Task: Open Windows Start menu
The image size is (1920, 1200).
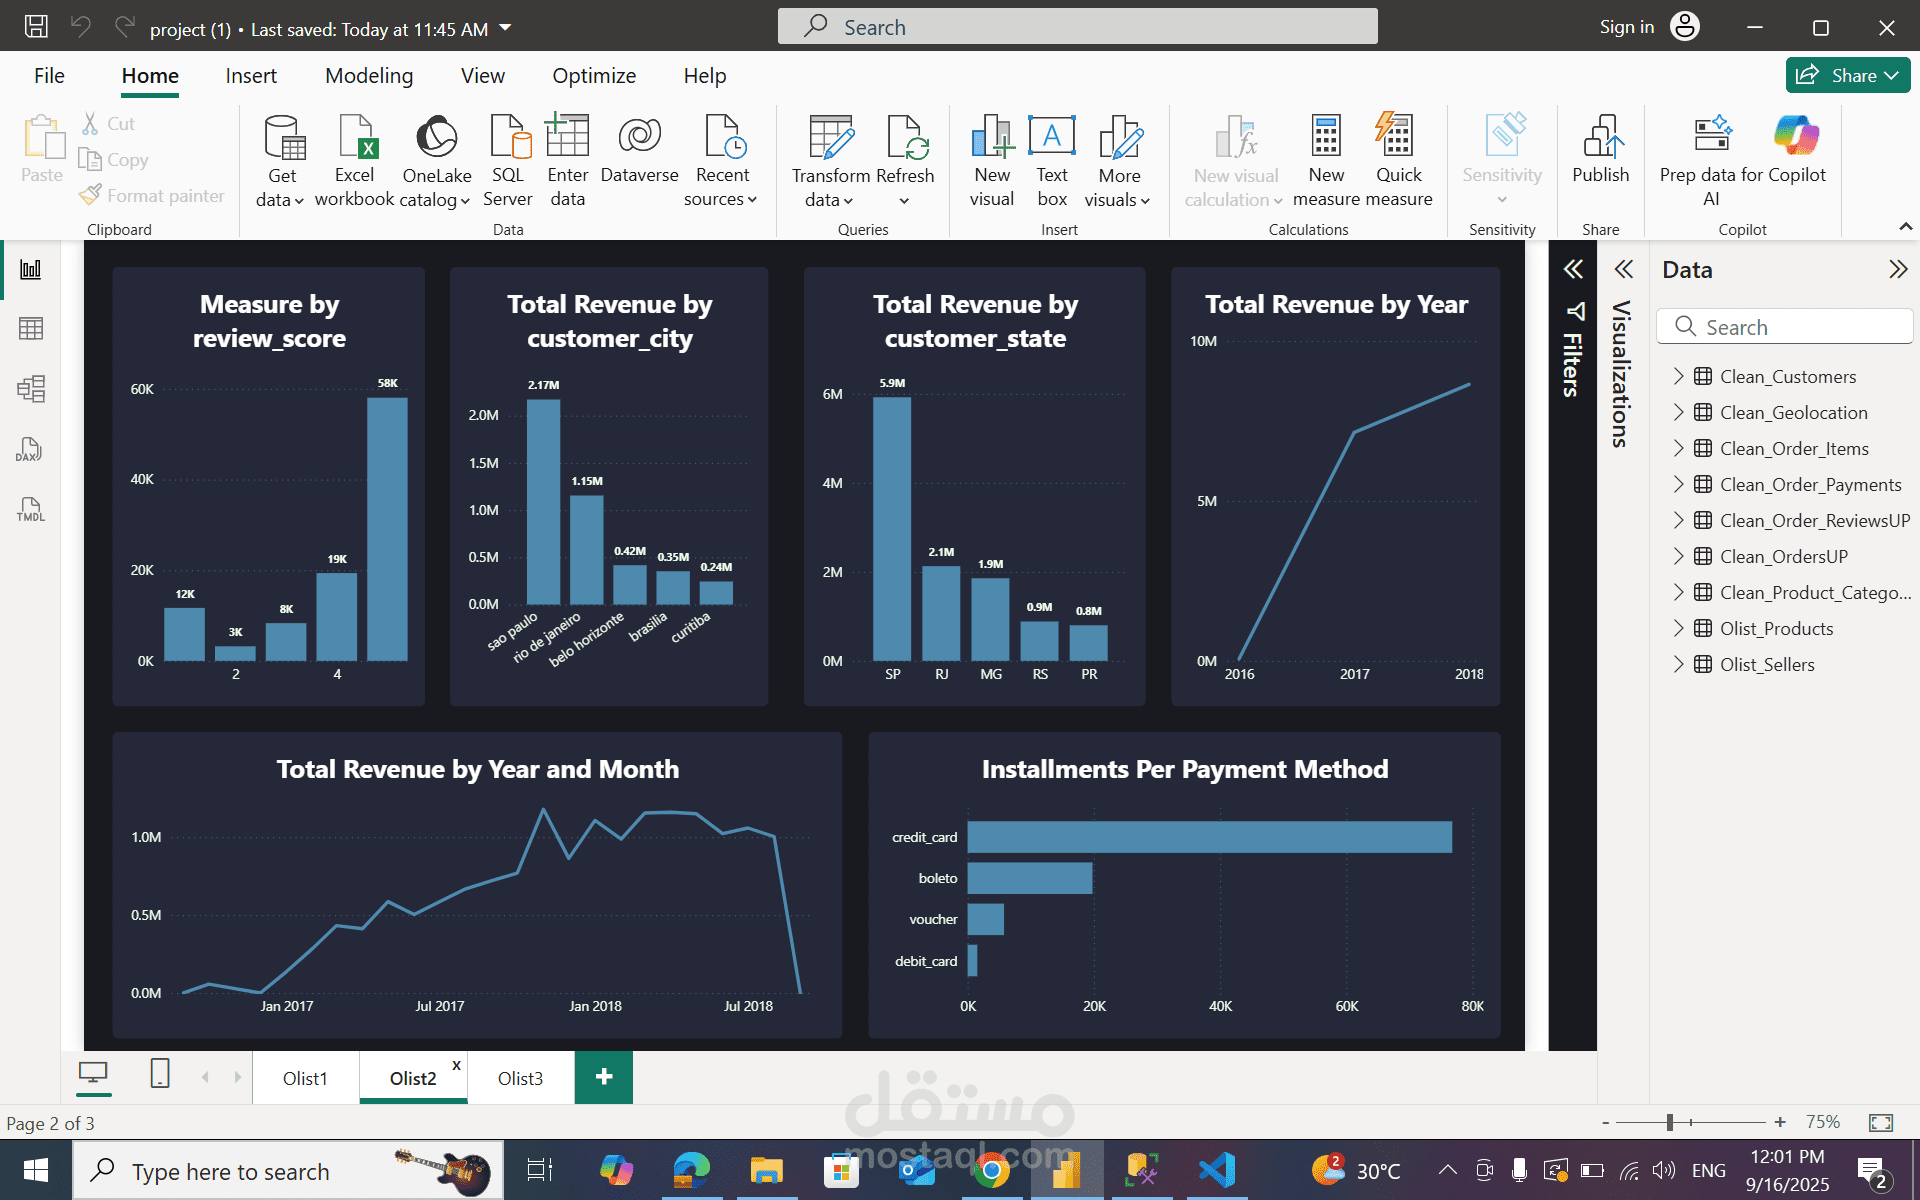Action: (36, 1171)
